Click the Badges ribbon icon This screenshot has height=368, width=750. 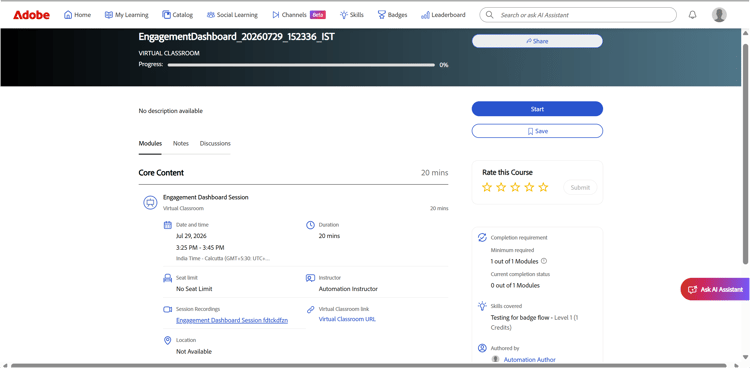[381, 15]
